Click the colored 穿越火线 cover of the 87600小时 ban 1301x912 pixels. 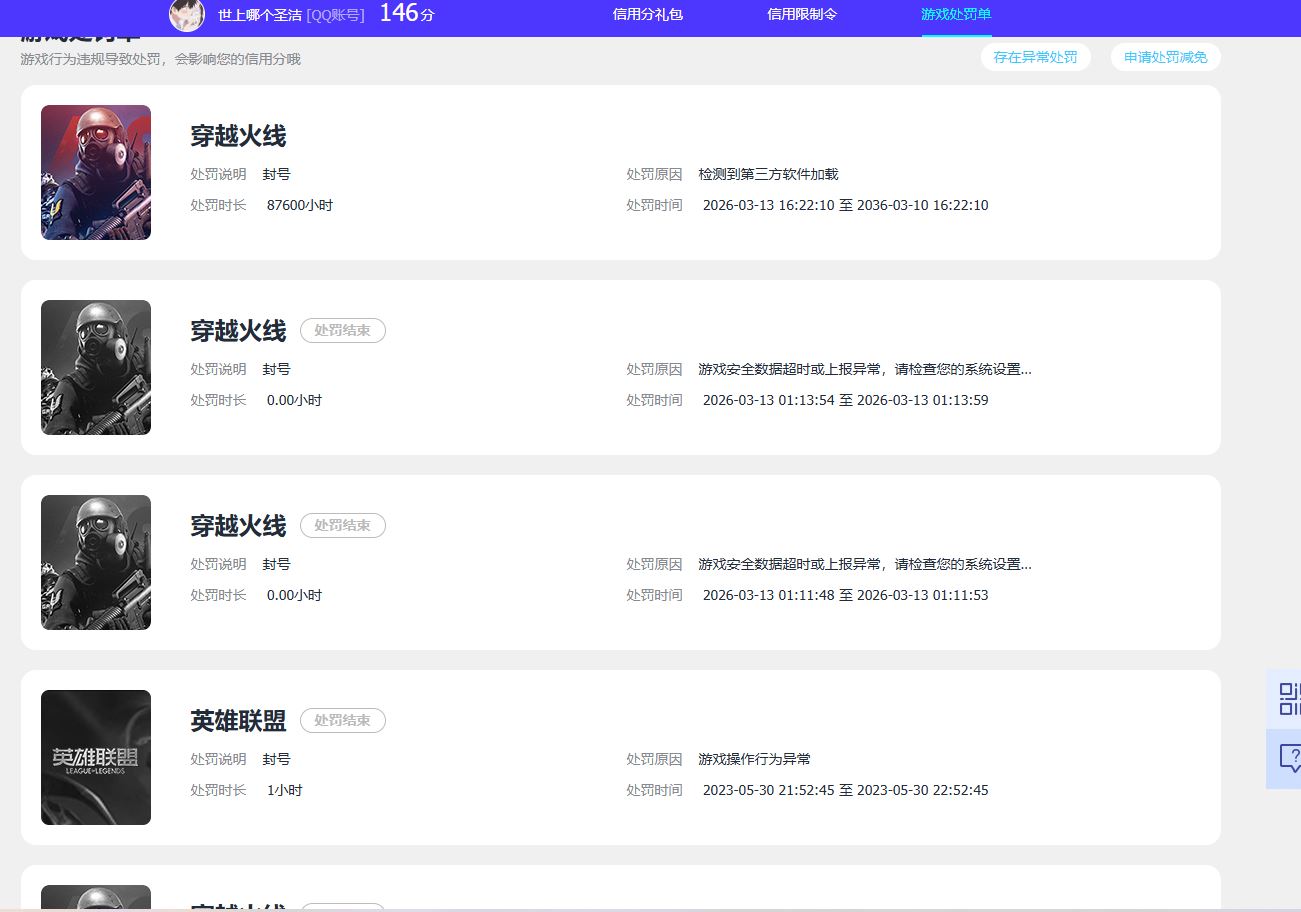[96, 172]
